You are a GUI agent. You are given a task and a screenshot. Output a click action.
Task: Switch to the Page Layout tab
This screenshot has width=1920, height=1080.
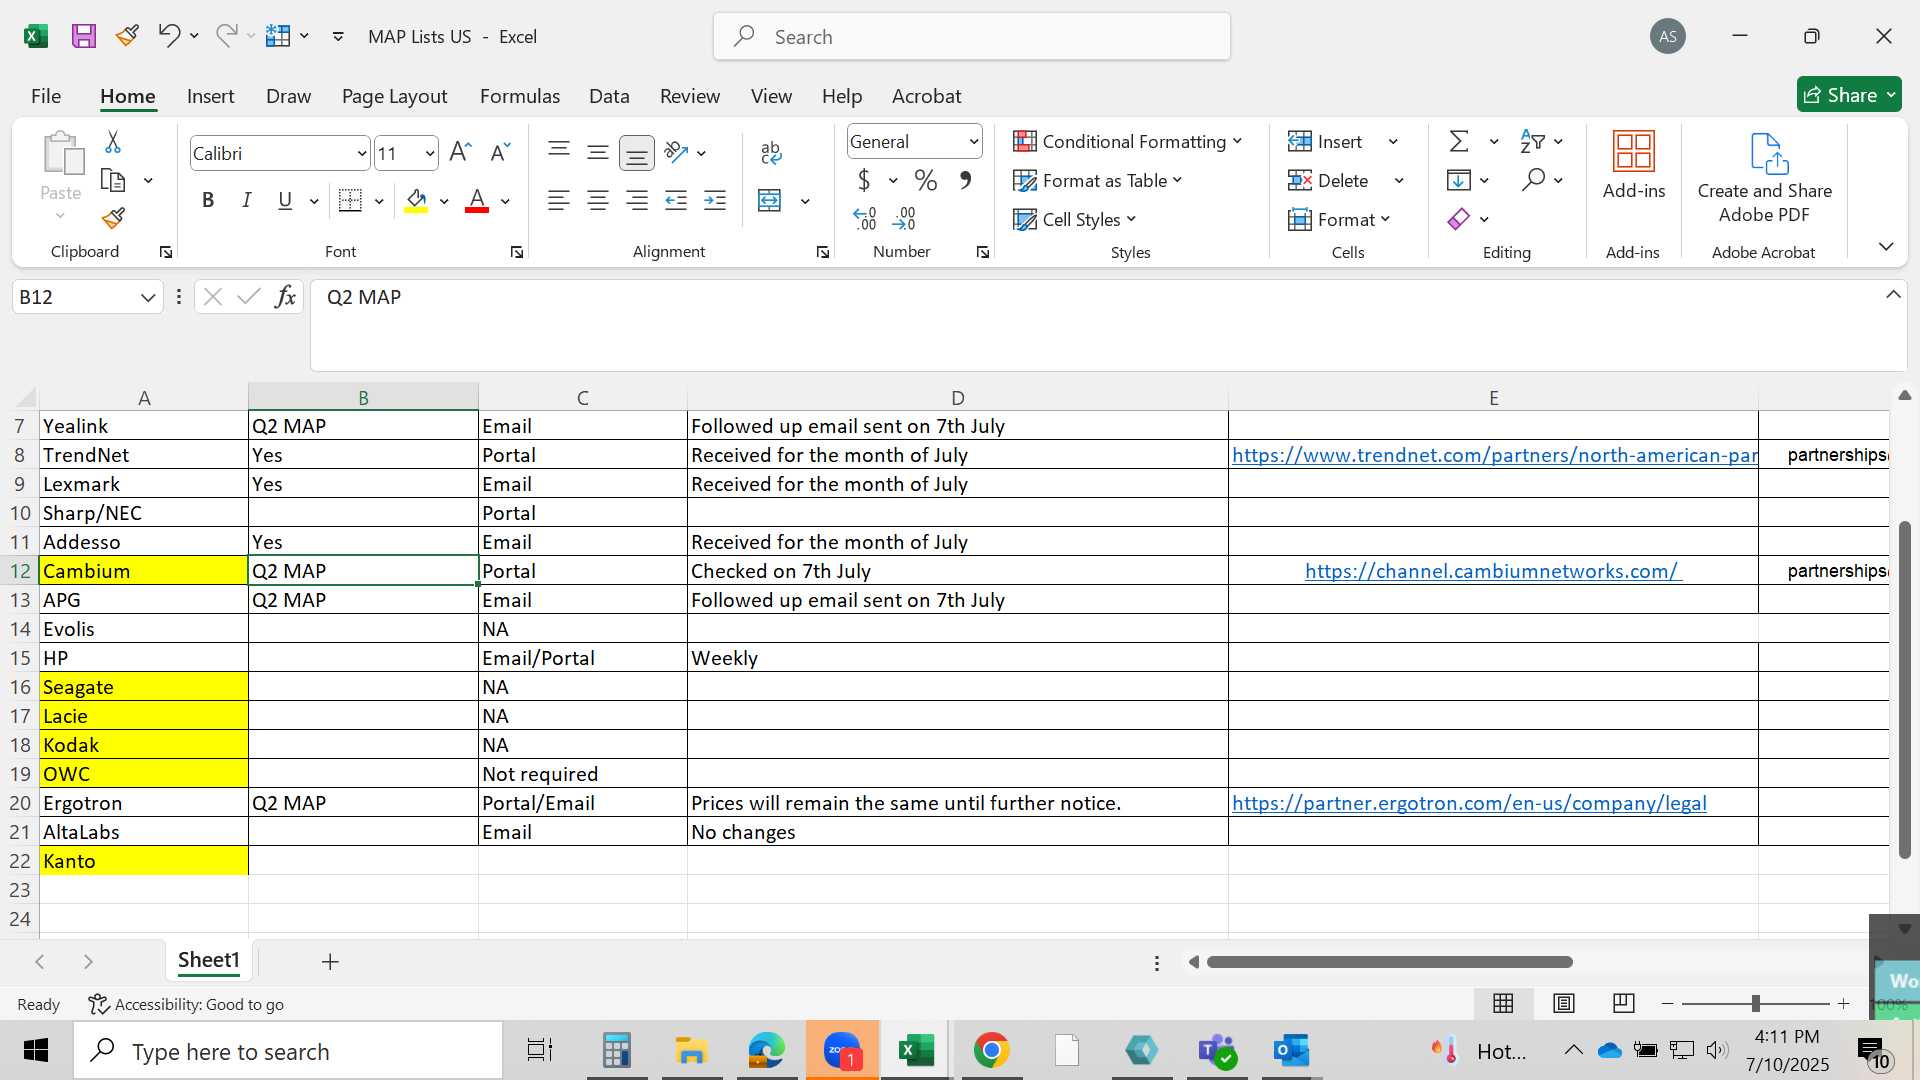tap(394, 96)
